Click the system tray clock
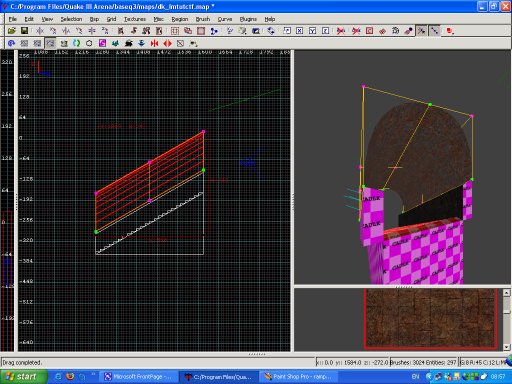Image resolution: width=512 pixels, height=384 pixels. click(498, 377)
